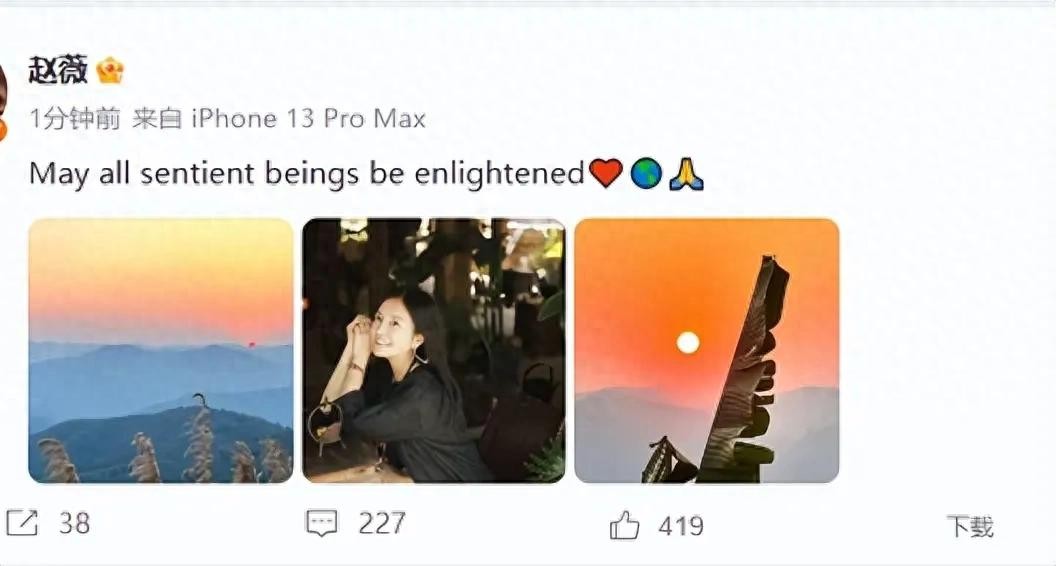Click the 下载 download link
The width and height of the screenshot is (1056, 566).
(x=970, y=527)
